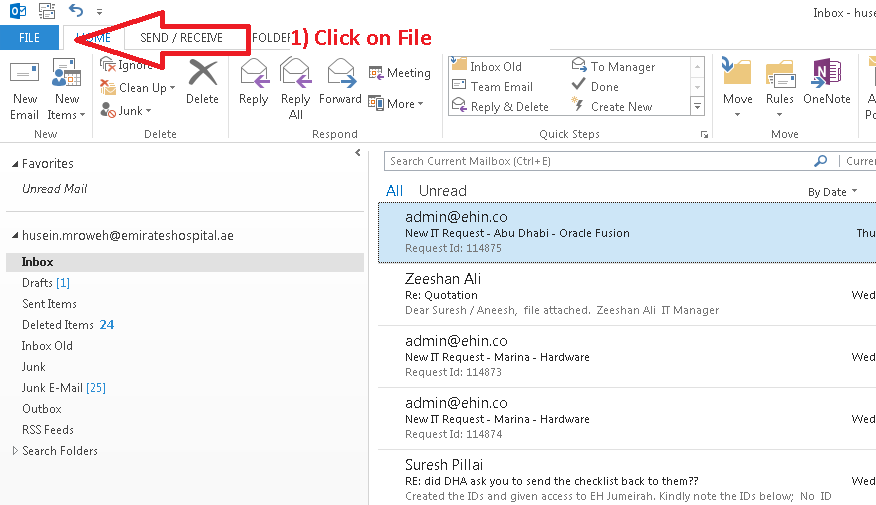
Task: Click Reply All button
Action: 296,89
